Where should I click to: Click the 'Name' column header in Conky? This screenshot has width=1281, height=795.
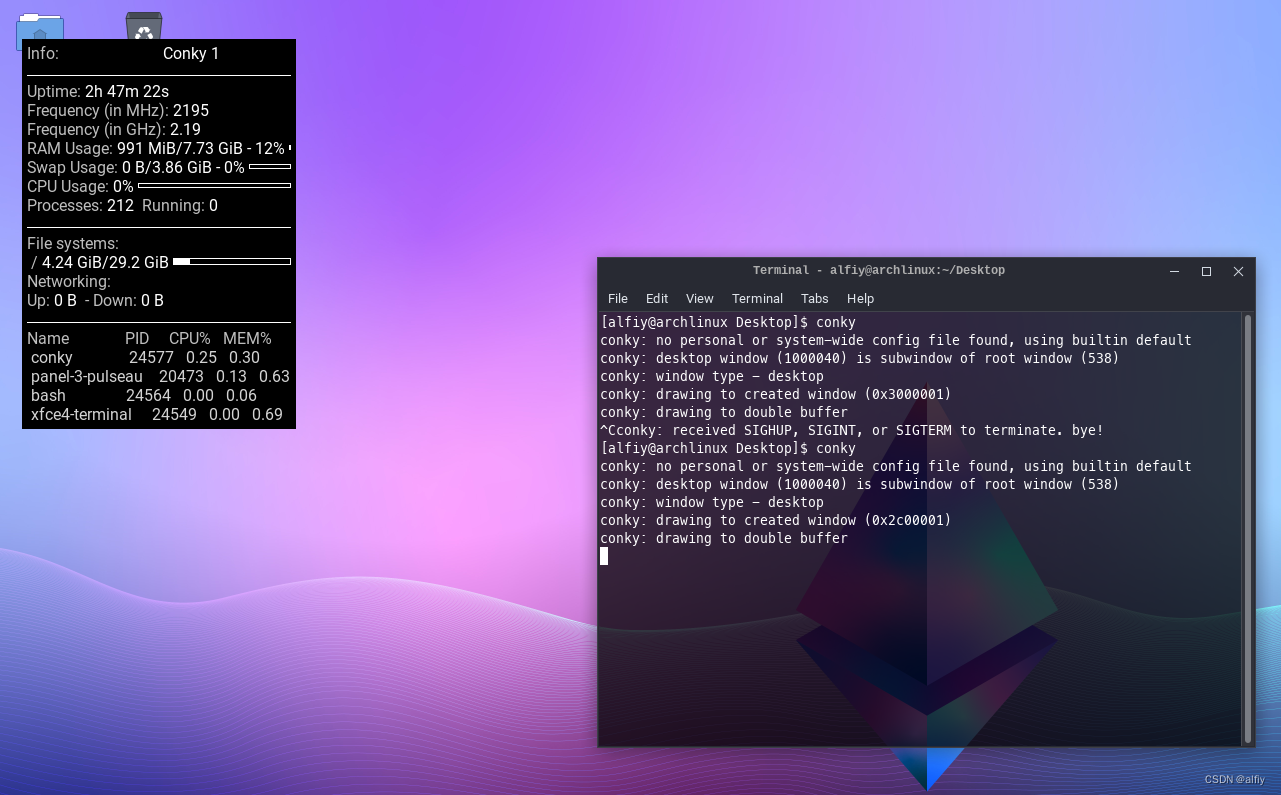click(x=48, y=338)
